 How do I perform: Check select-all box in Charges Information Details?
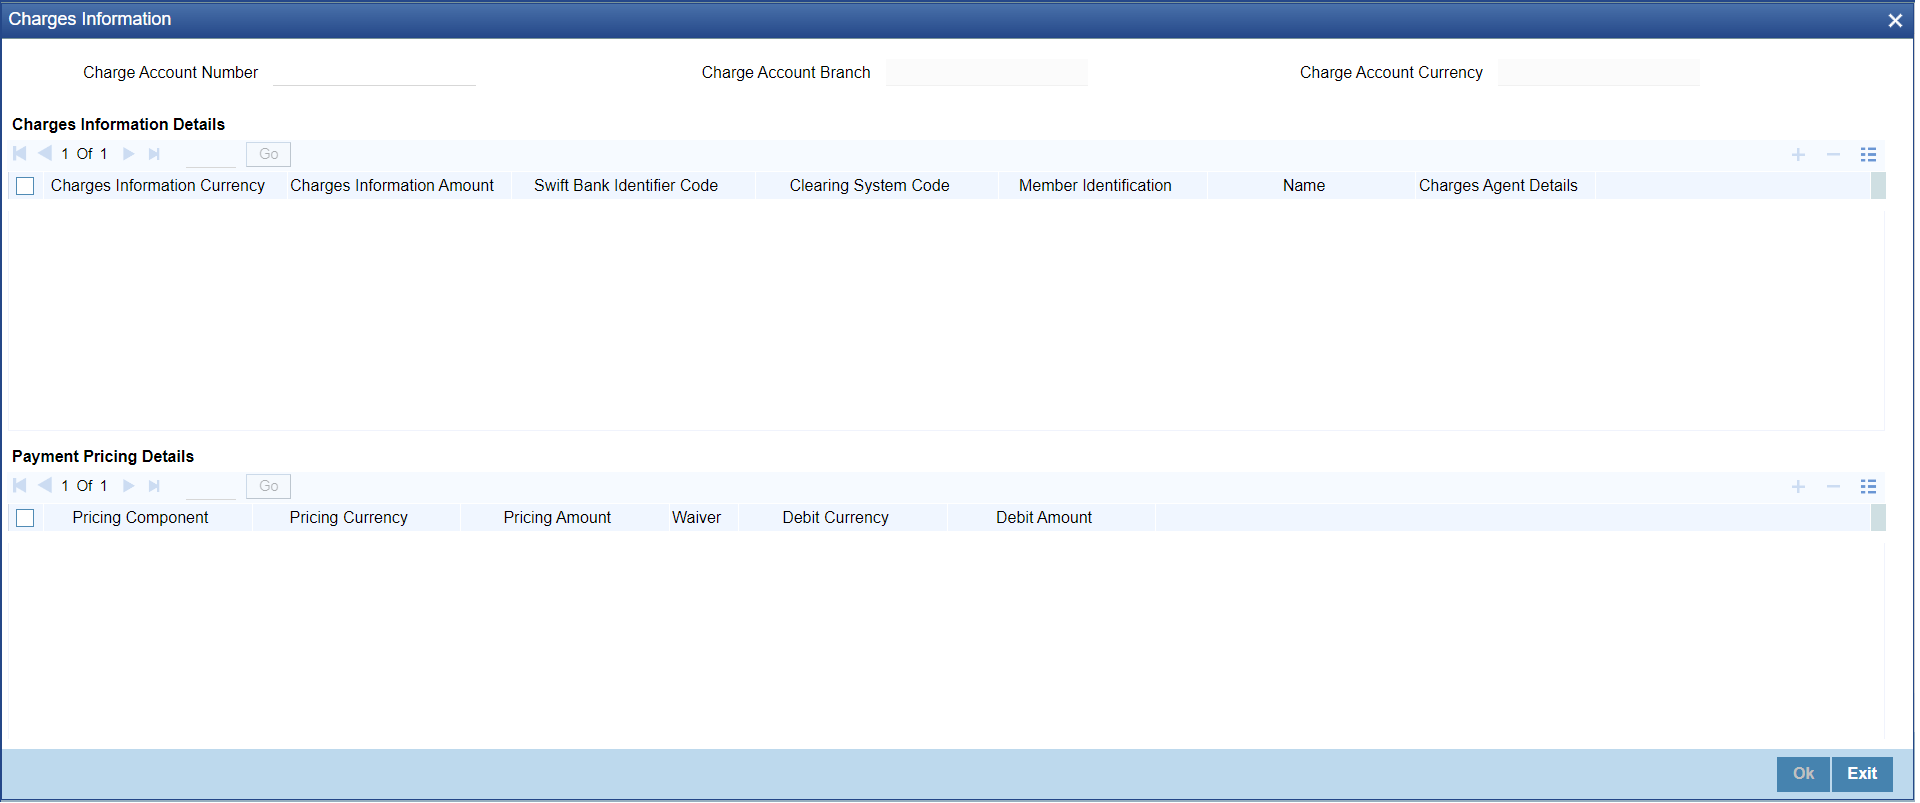(x=25, y=186)
